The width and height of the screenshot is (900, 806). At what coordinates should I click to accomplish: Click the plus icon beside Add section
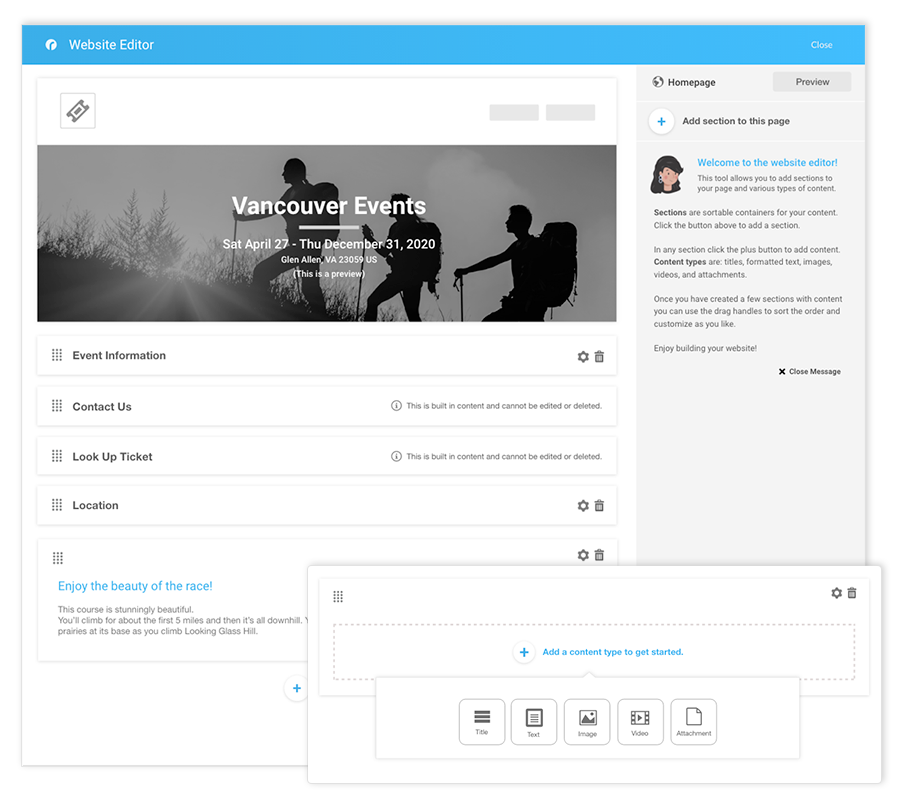[661, 121]
